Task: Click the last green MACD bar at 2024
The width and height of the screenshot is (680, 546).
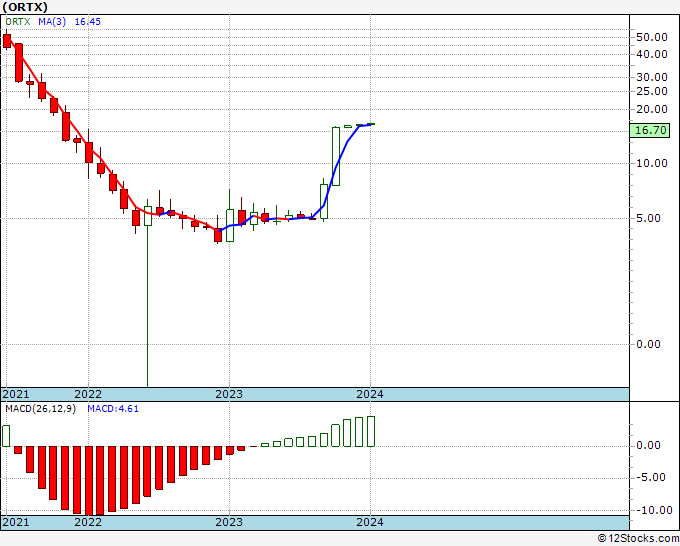Action: (x=371, y=432)
